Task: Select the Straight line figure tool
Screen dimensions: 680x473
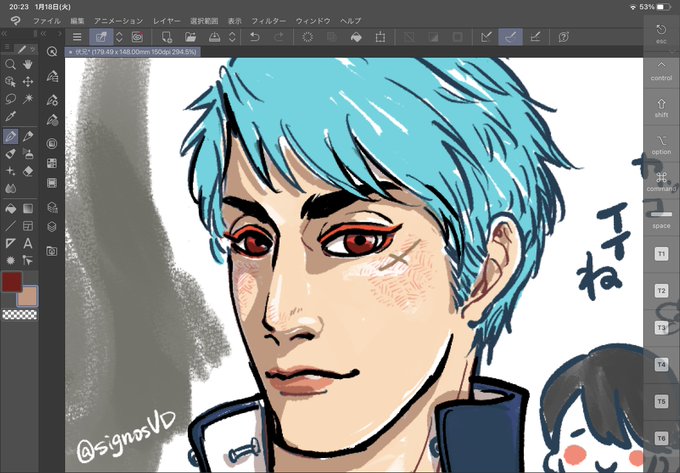Action: [x=10, y=226]
